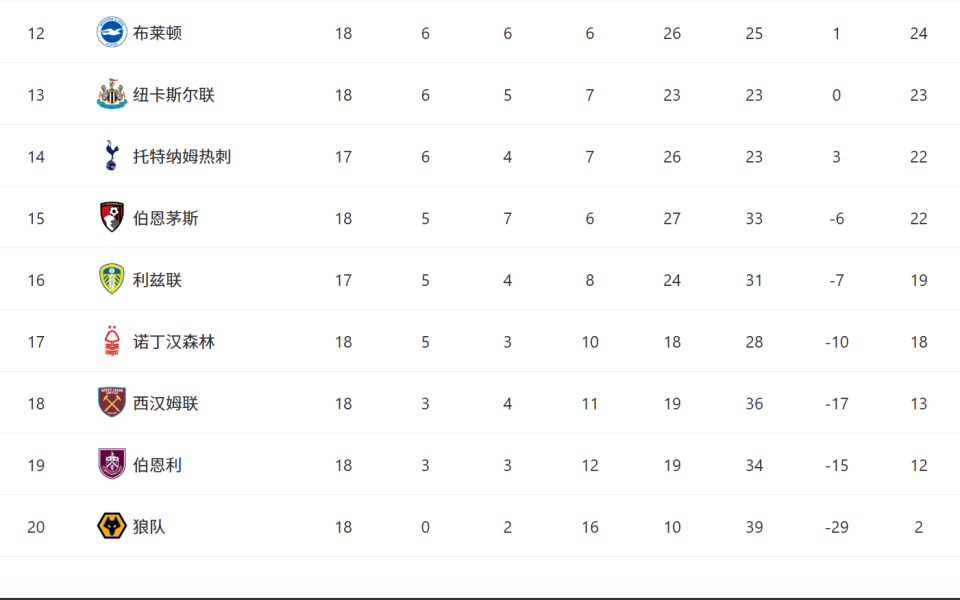
Task: Open the 诺丁汉森林 team link
Action: tap(174, 342)
